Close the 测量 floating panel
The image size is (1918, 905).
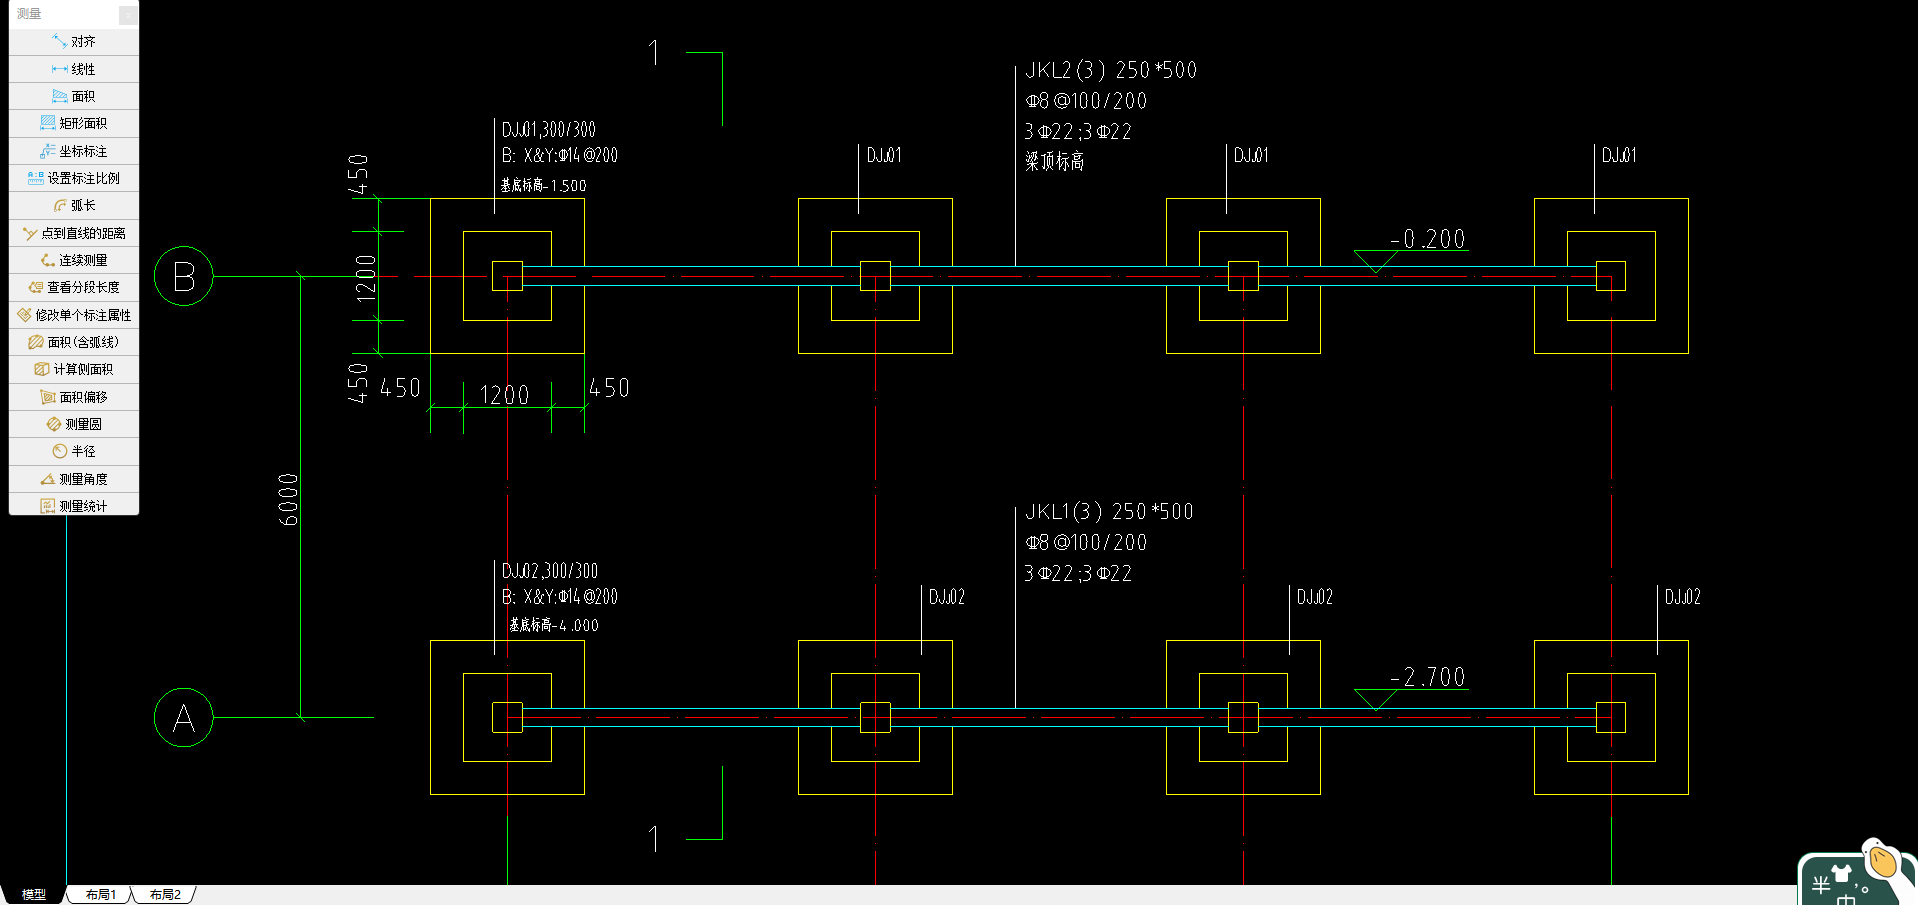128,14
